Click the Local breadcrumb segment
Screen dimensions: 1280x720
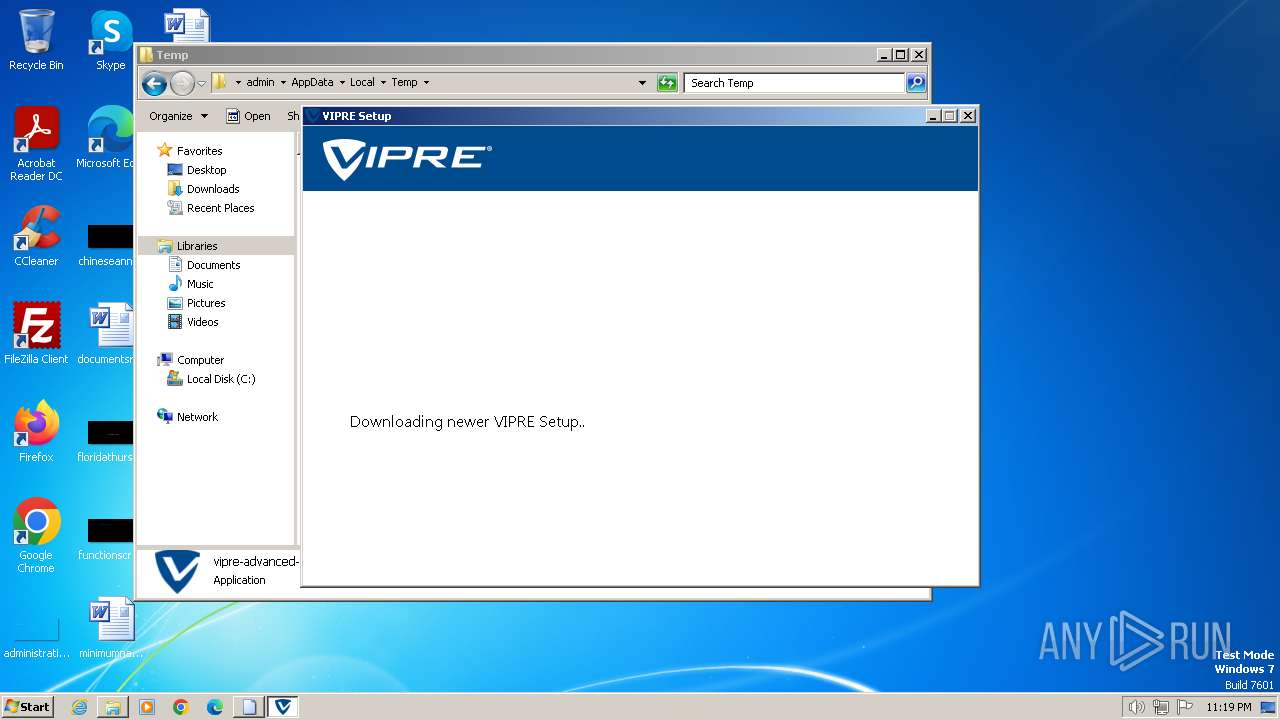[x=362, y=83]
